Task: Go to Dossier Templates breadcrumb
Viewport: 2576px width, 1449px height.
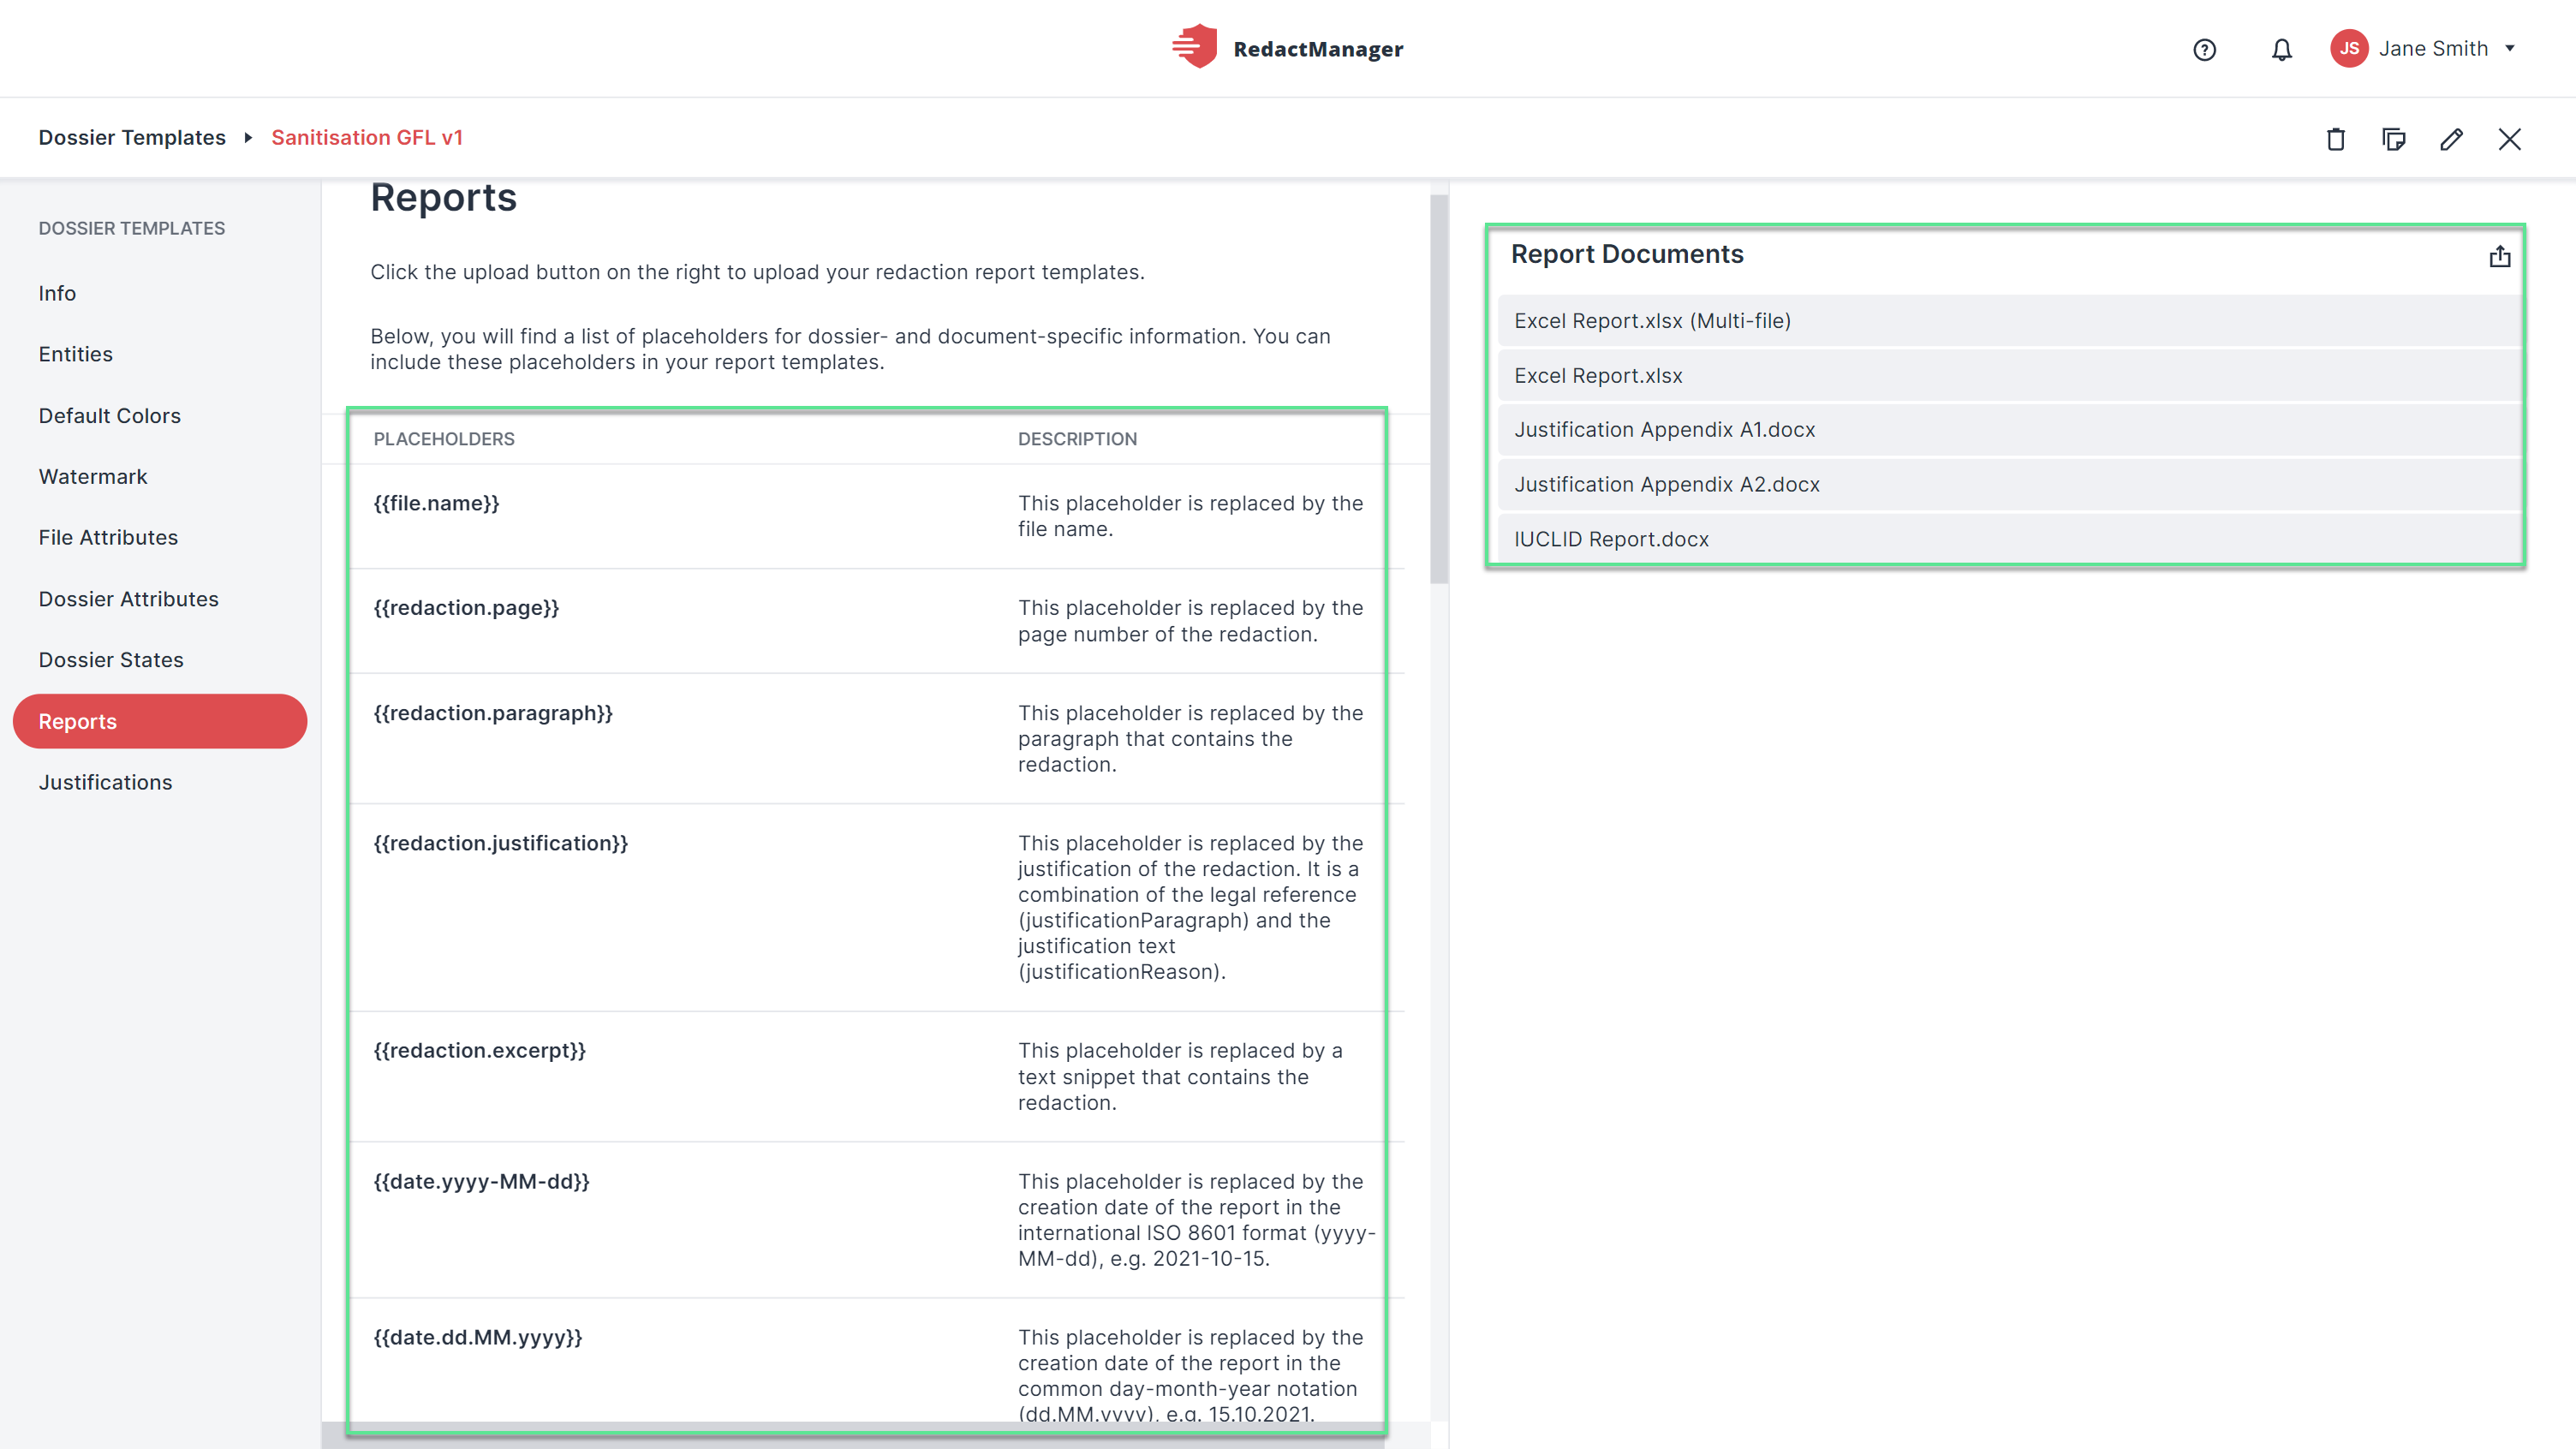Action: coord(132,137)
